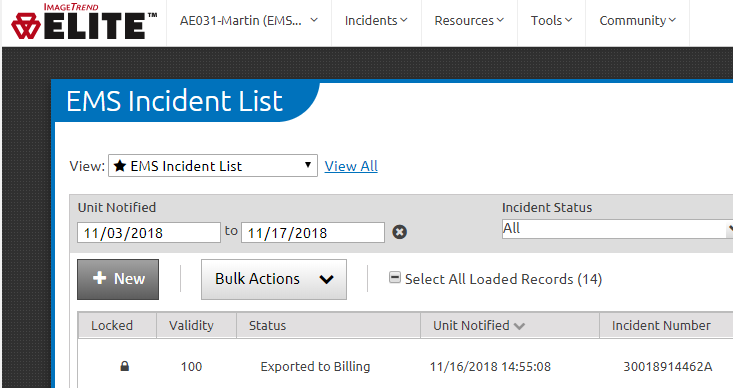
Task: Click the Unit Notified end date field
Action: tap(313, 232)
